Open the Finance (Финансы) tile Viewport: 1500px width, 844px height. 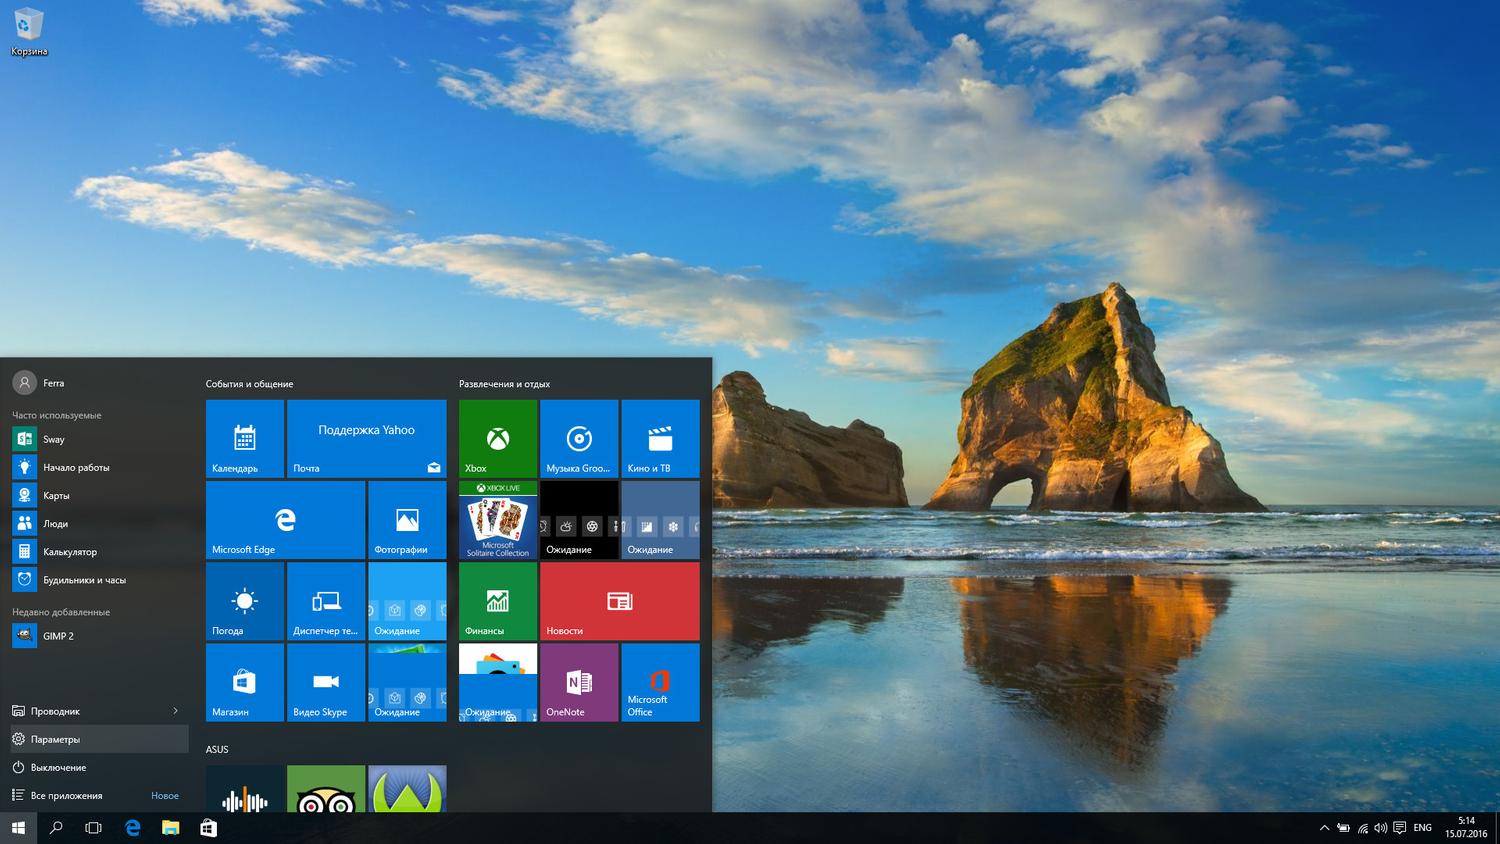click(x=497, y=601)
